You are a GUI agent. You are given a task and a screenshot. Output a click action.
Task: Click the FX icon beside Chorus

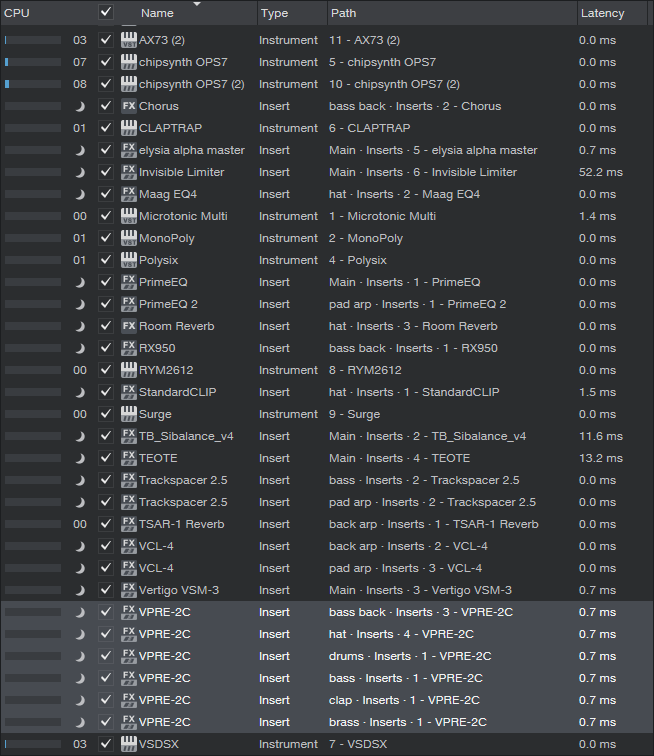click(128, 106)
